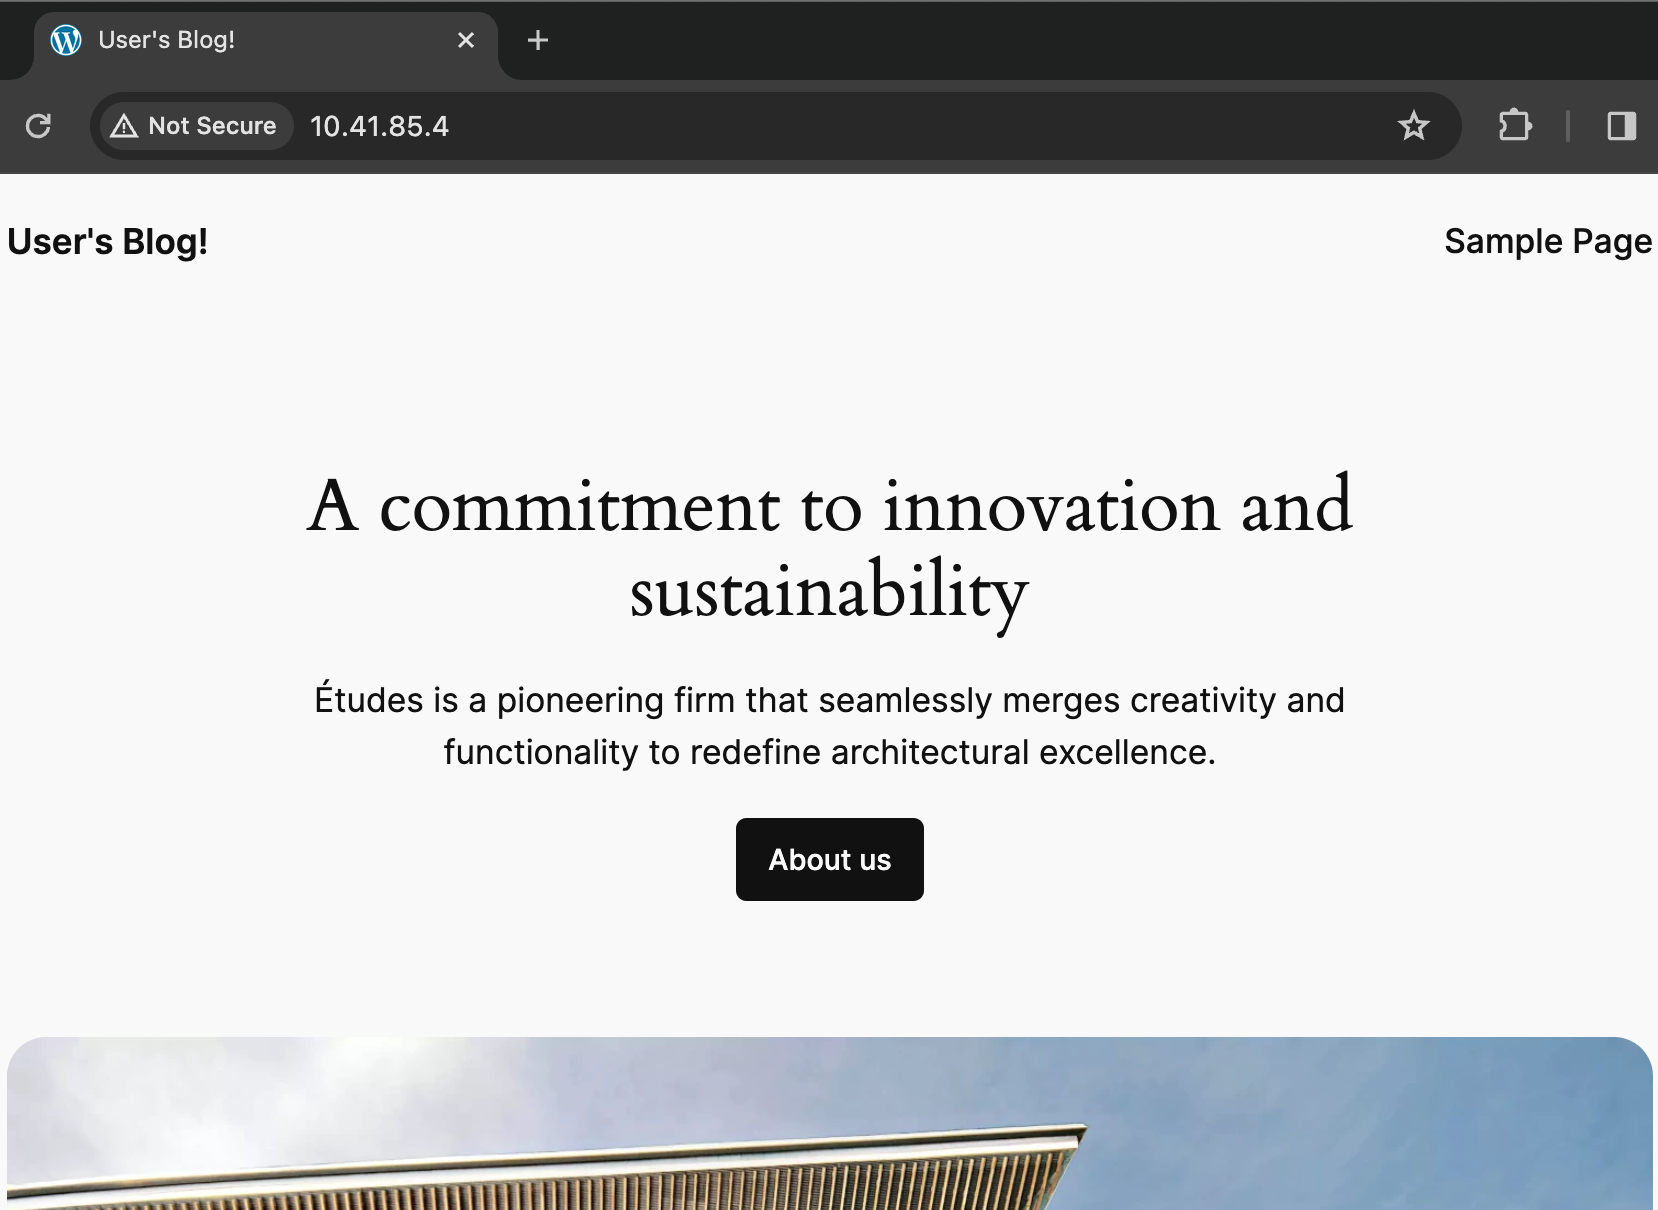Image resolution: width=1658 pixels, height=1210 pixels.
Task: Bookmark this page with the star icon
Action: (1413, 126)
